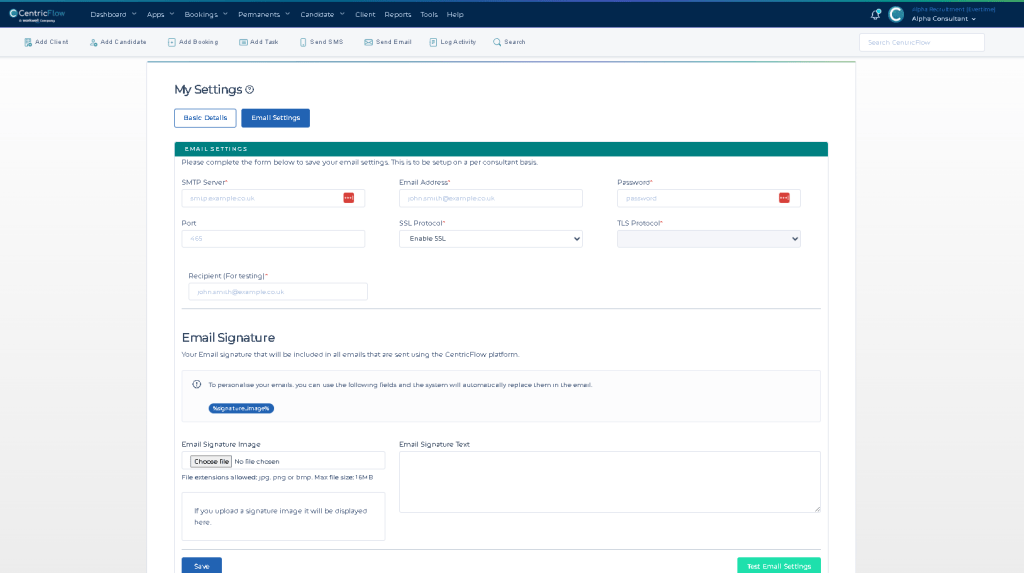Click the Add Booking toolbar icon

(x=172, y=42)
